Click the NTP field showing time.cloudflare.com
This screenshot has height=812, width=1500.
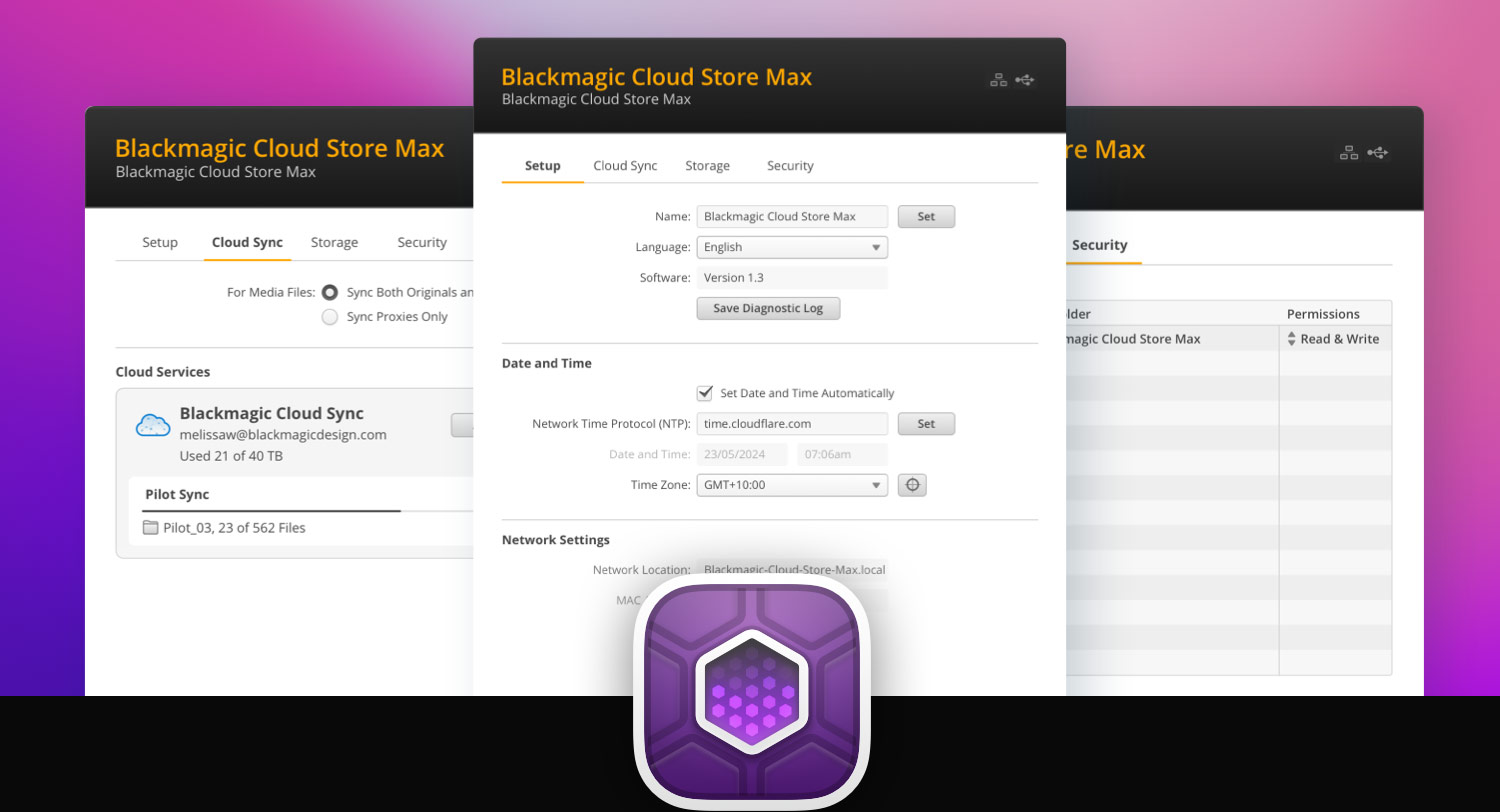(x=792, y=424)
